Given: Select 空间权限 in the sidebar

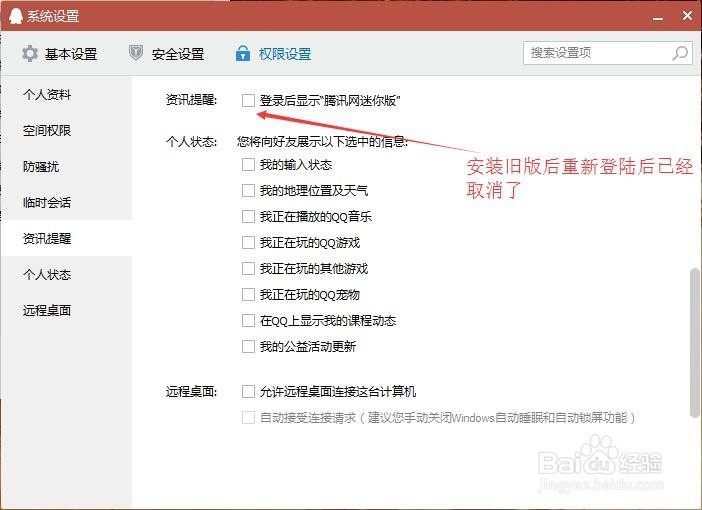Looking at the screenshot, I should (x=67, y=130).
